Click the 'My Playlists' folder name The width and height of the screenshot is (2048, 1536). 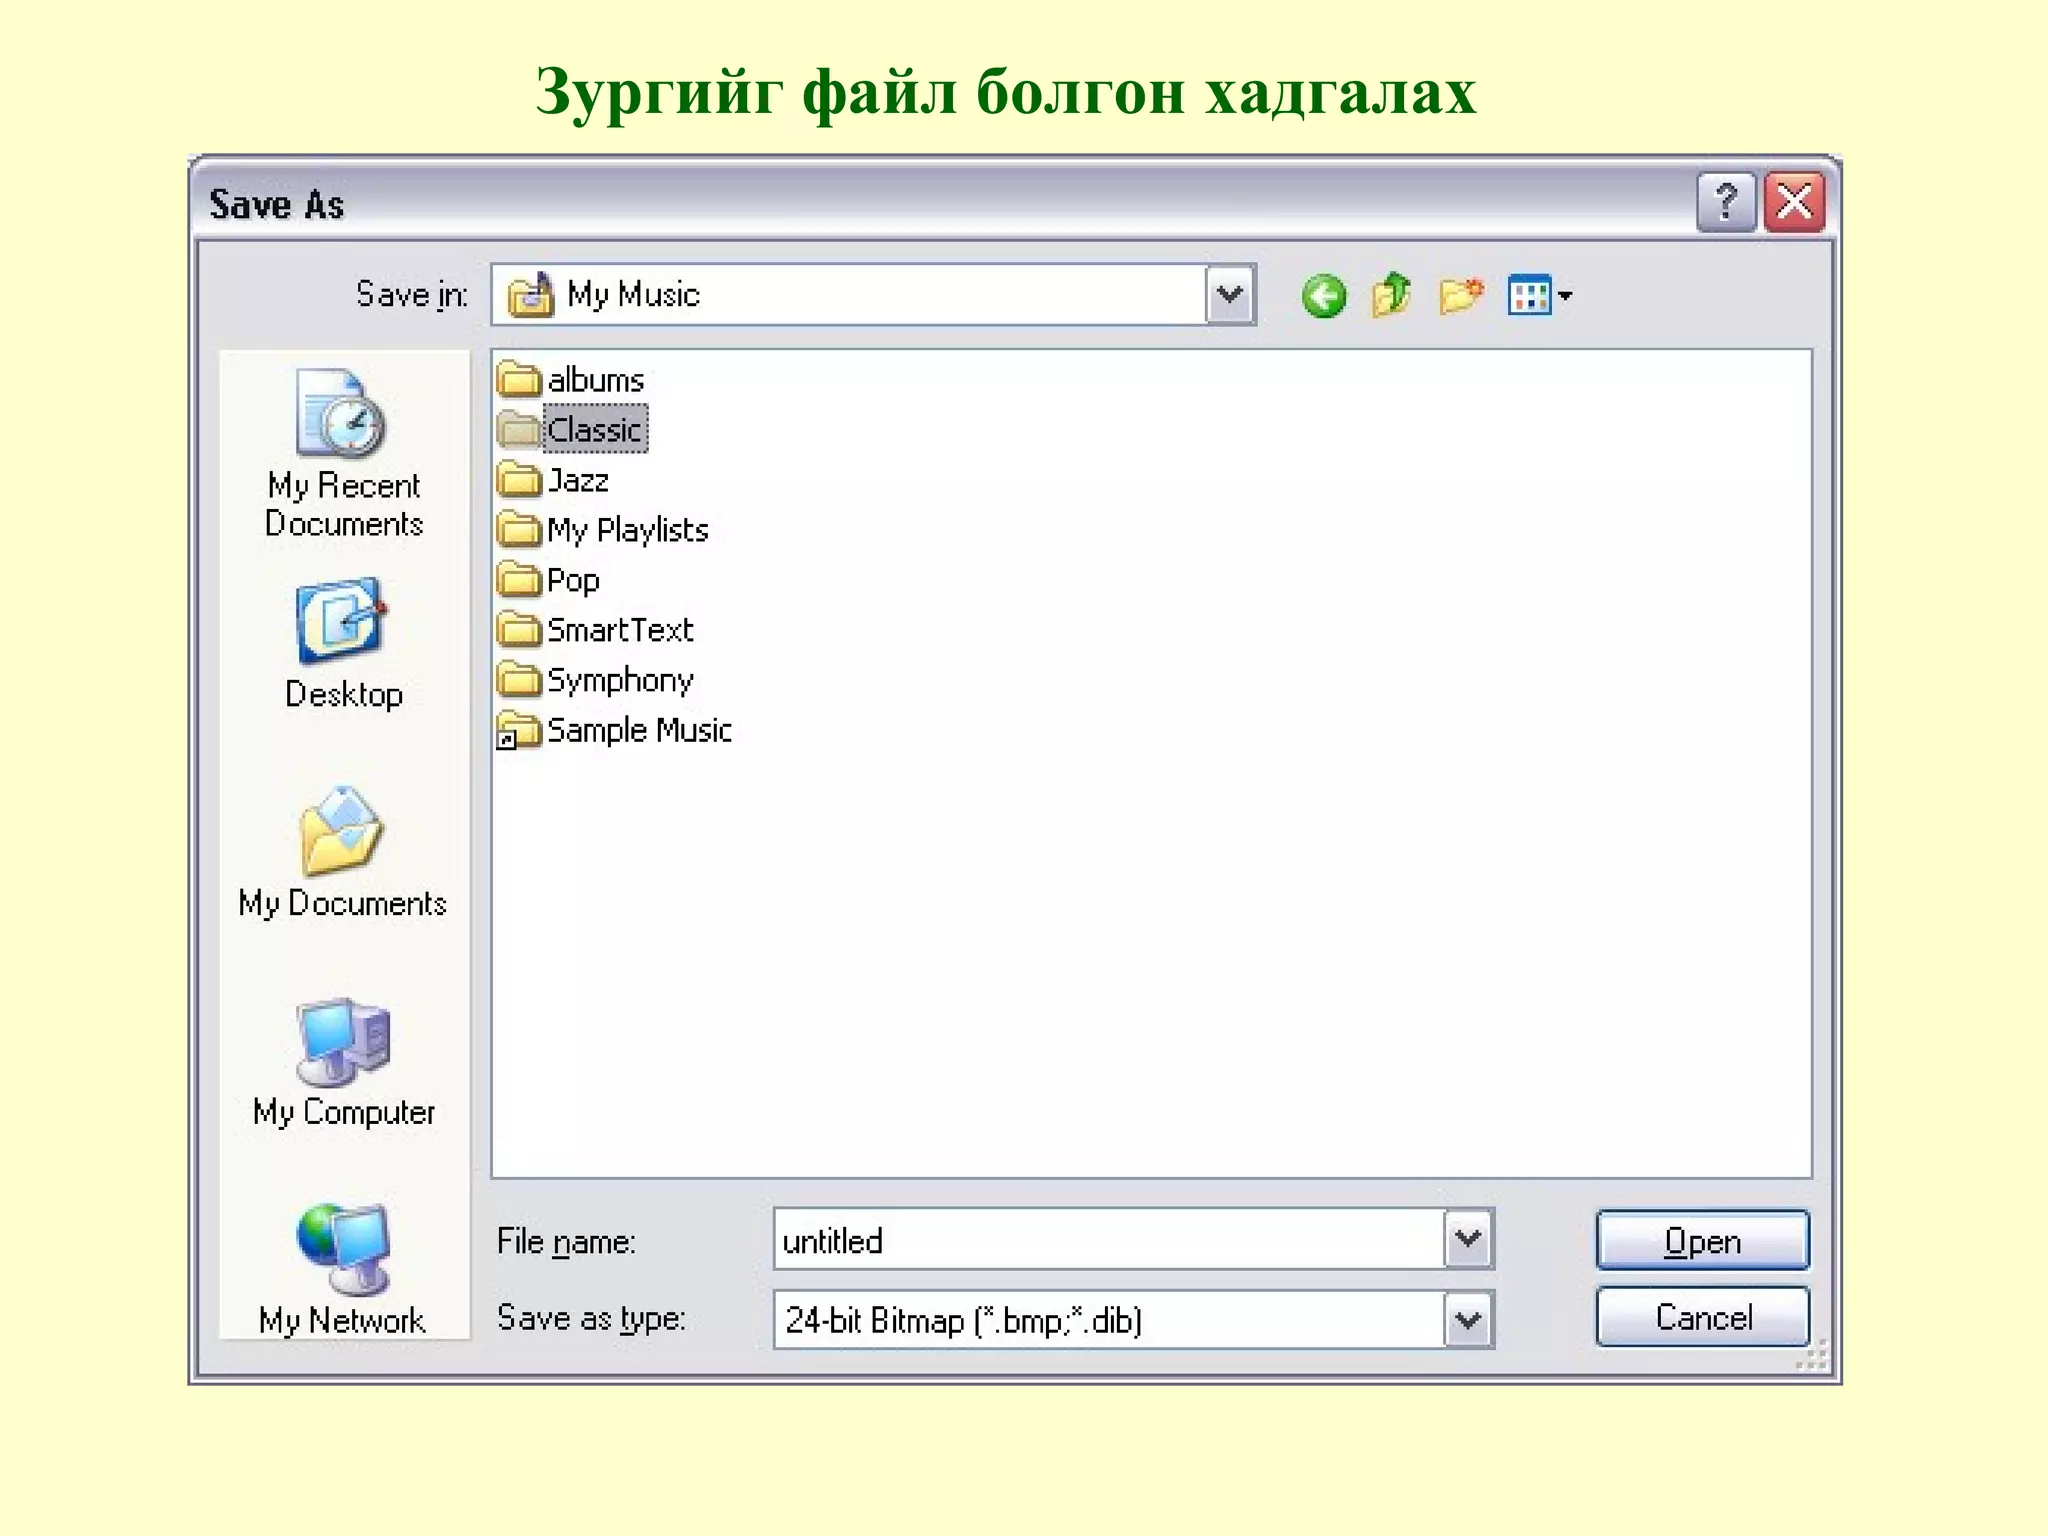(628, 530)
